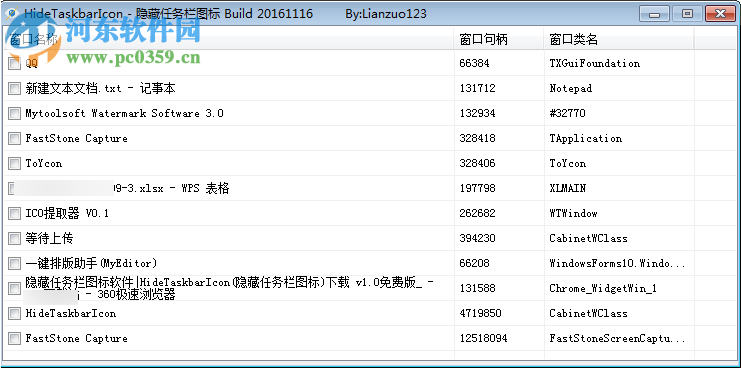The width and height of the screenshot is (741, 368).
Task: Click the Notepad class name cell
Action: [x=570, y=88]
